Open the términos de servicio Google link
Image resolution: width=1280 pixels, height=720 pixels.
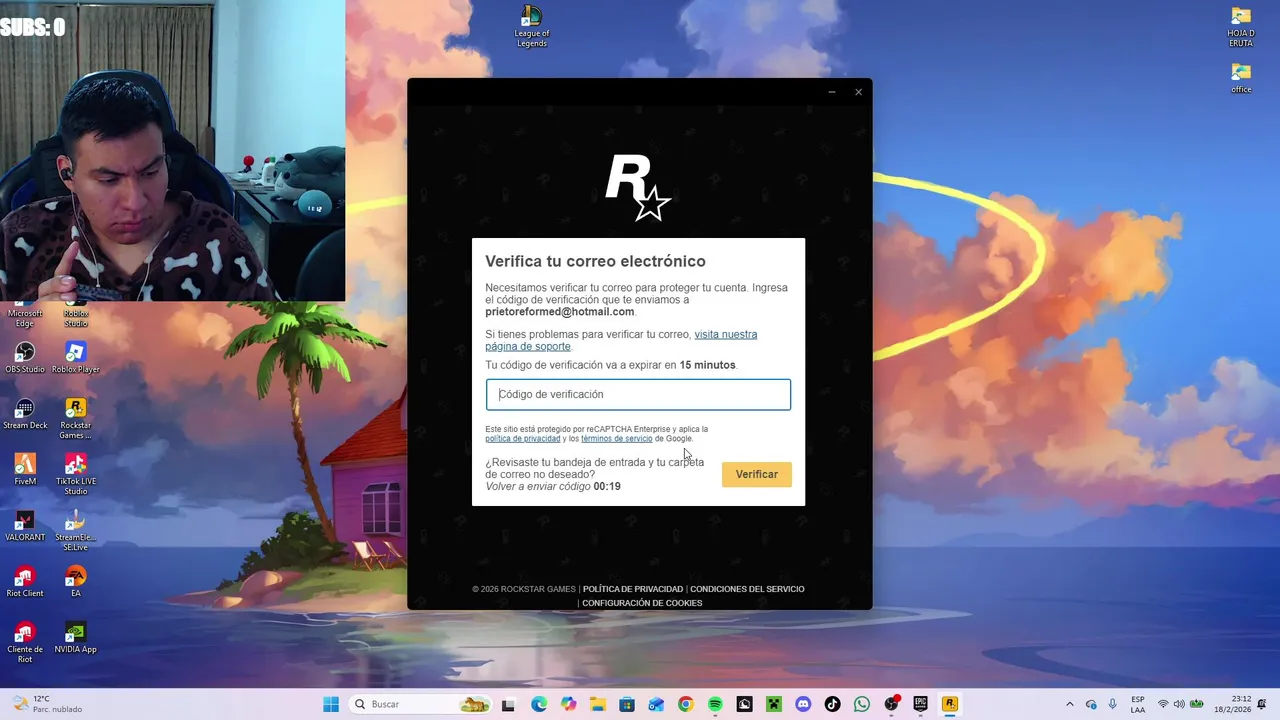coord(616,439)
